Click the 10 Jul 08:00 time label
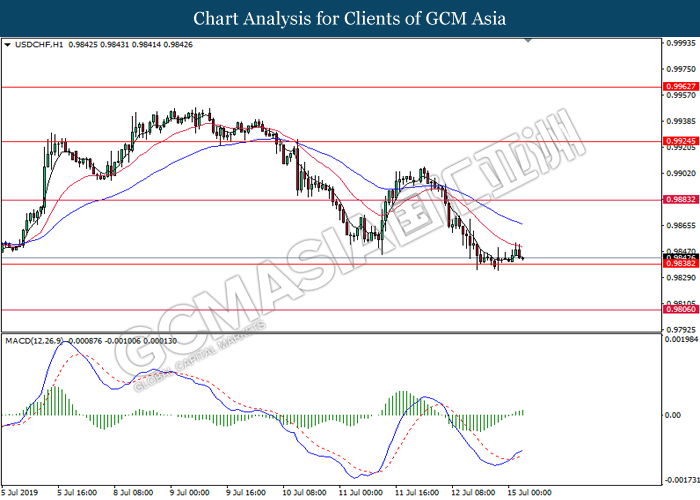Viewport: 700px width, 500px height. click(304, 492)
